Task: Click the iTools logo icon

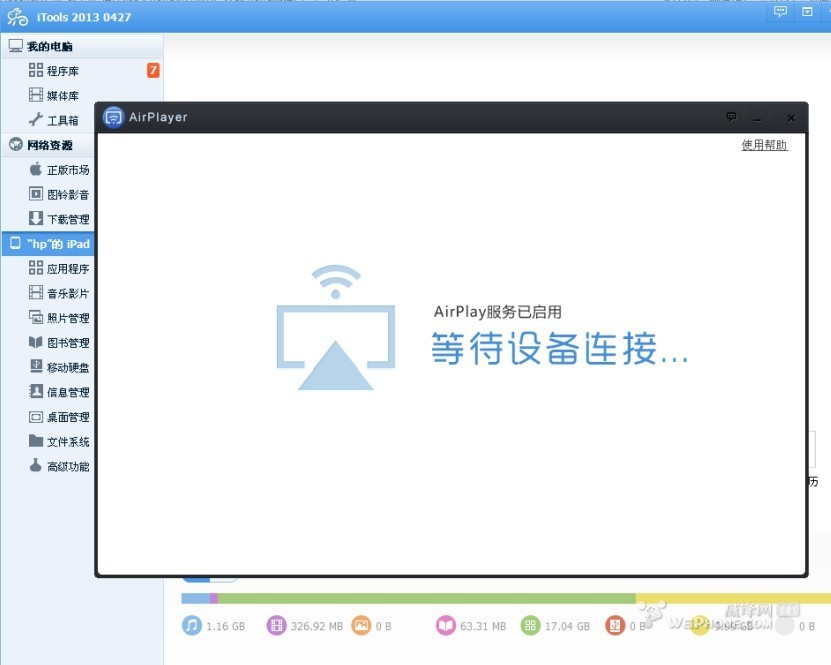Action: click(x=17, y=17)
